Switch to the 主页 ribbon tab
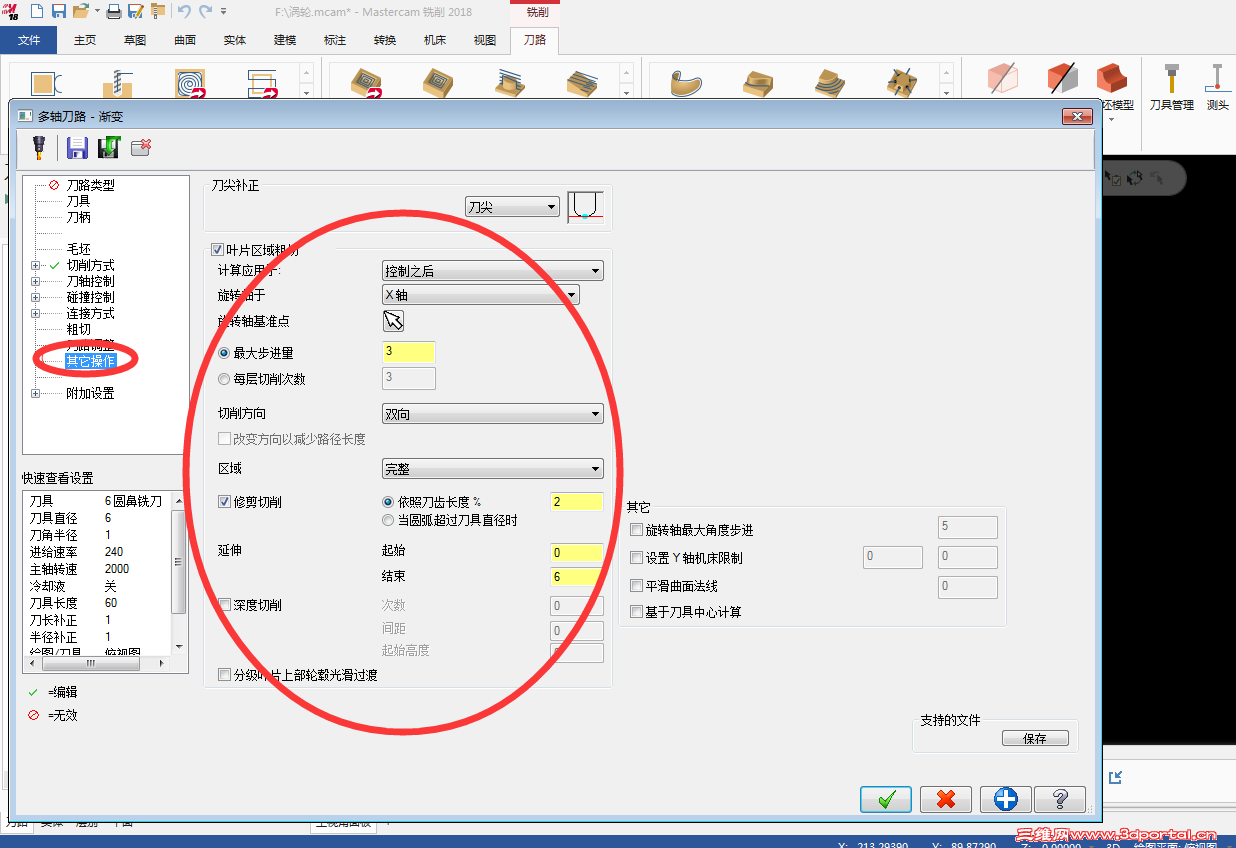This screenshot has height=848, width=1236. pos(85,40)
